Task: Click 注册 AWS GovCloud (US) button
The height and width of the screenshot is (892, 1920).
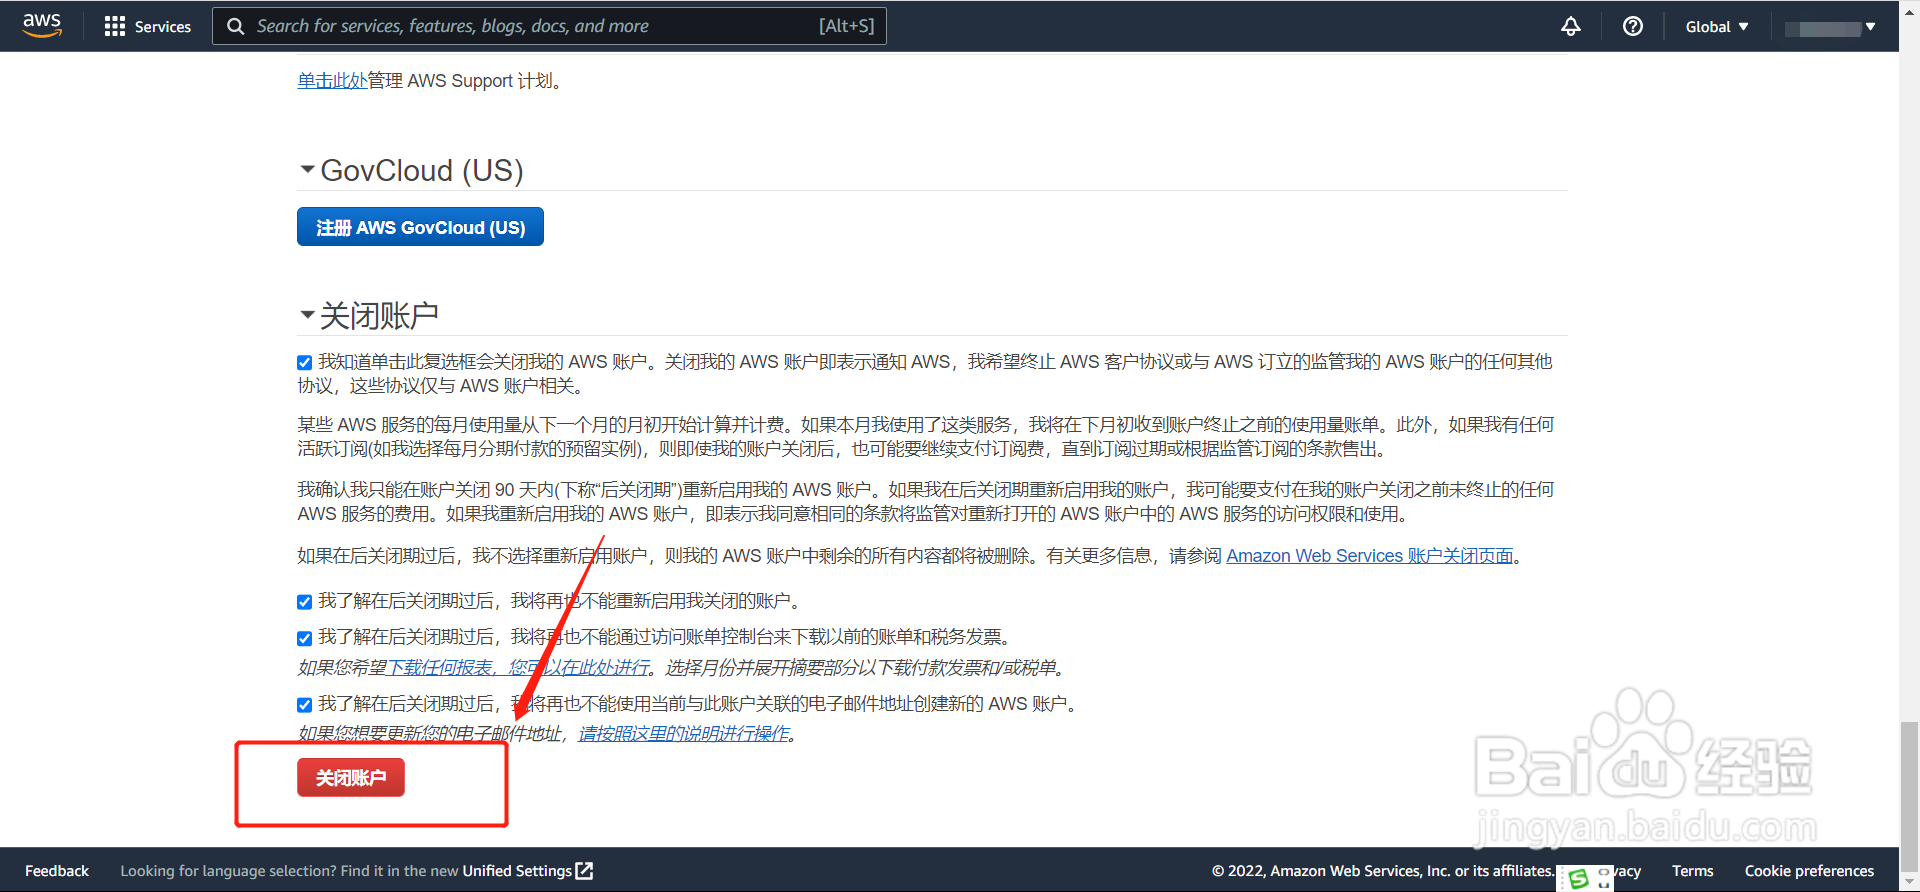Action: click(420, 227)
